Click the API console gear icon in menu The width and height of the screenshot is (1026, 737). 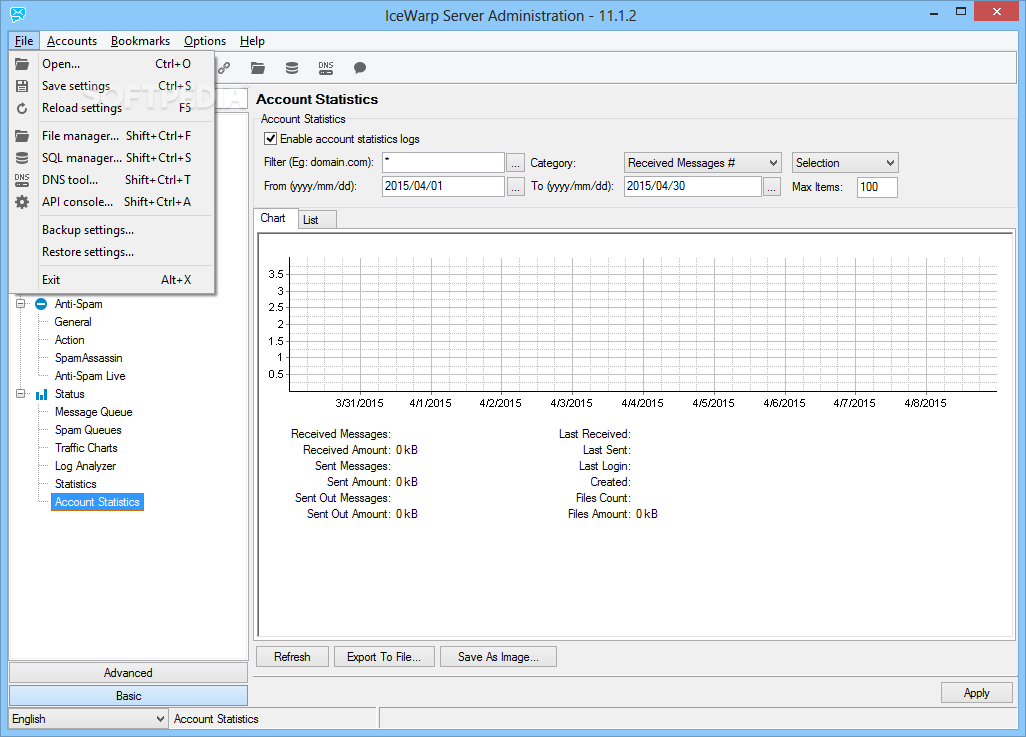pyautogui.click(x=22, y=202)
